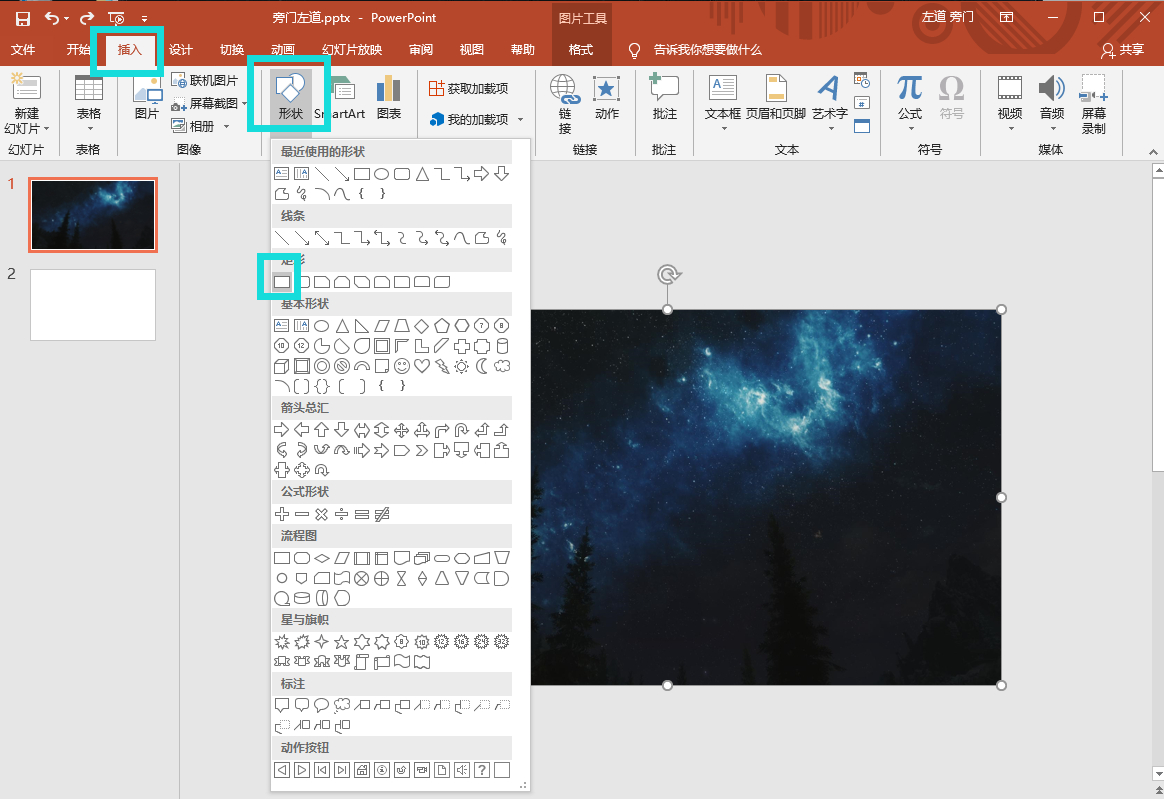Click the 告诉我你想要做什么 search box
Image resolution: width=1164 pixels, height=799 pixels.
(707, 50)
